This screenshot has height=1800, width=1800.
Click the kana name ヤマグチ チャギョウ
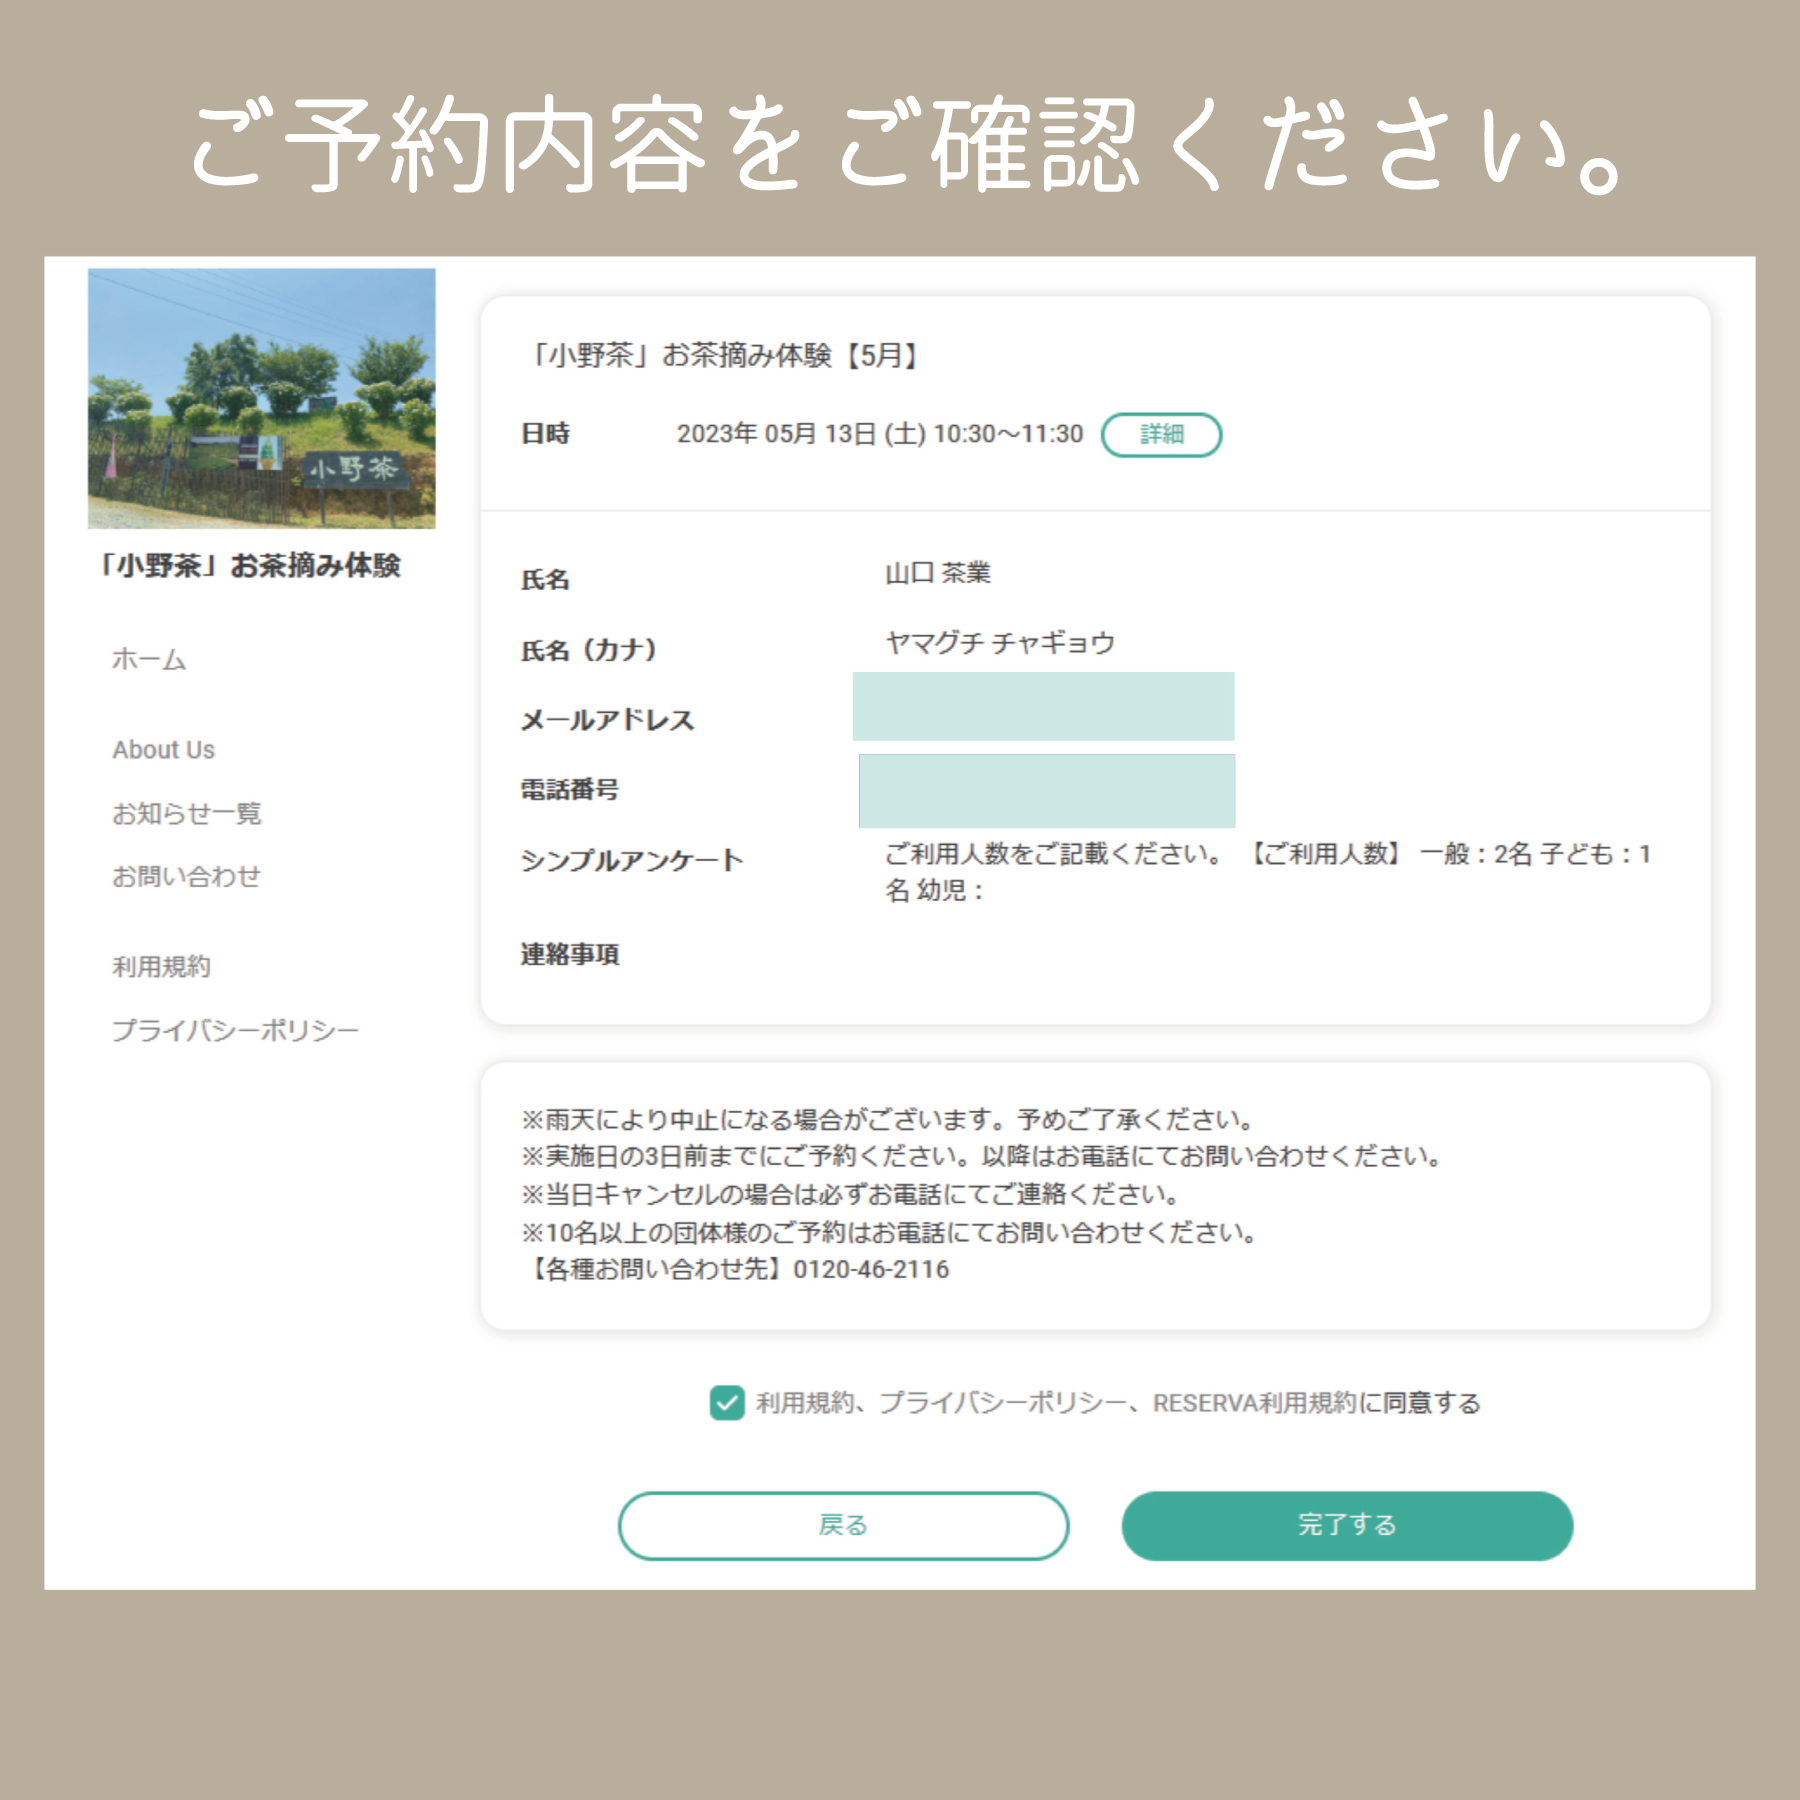[999, 643]
